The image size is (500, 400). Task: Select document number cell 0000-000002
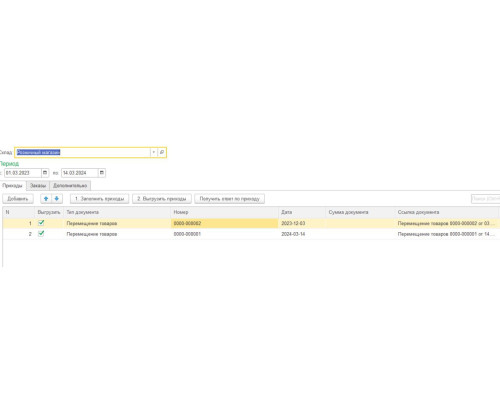point(224,223)
